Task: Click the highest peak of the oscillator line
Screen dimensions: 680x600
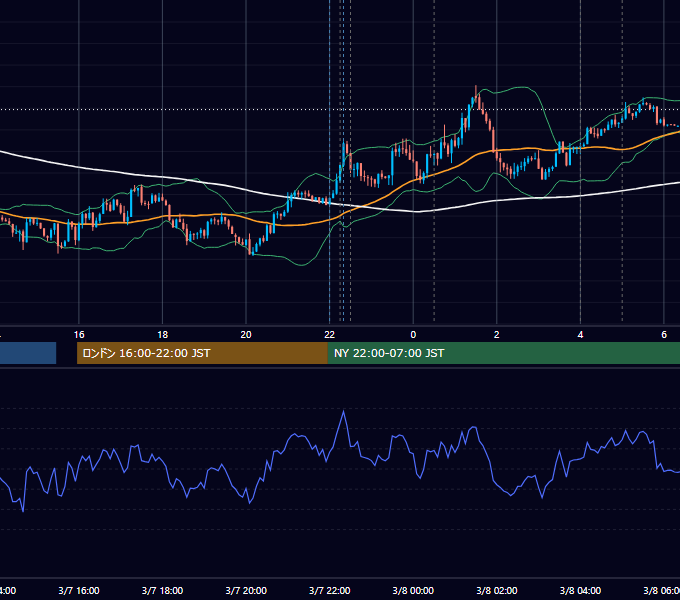Action: [344, 411]
